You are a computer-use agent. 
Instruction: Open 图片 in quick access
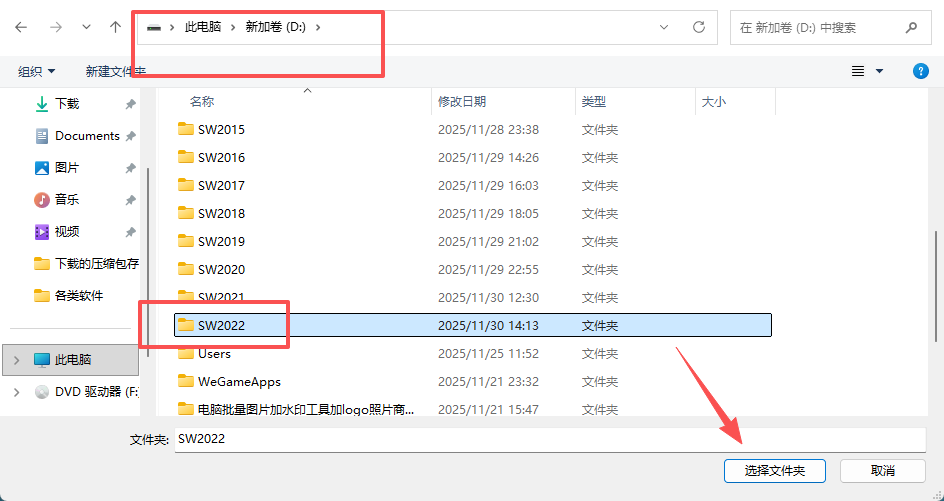[67, 168]
